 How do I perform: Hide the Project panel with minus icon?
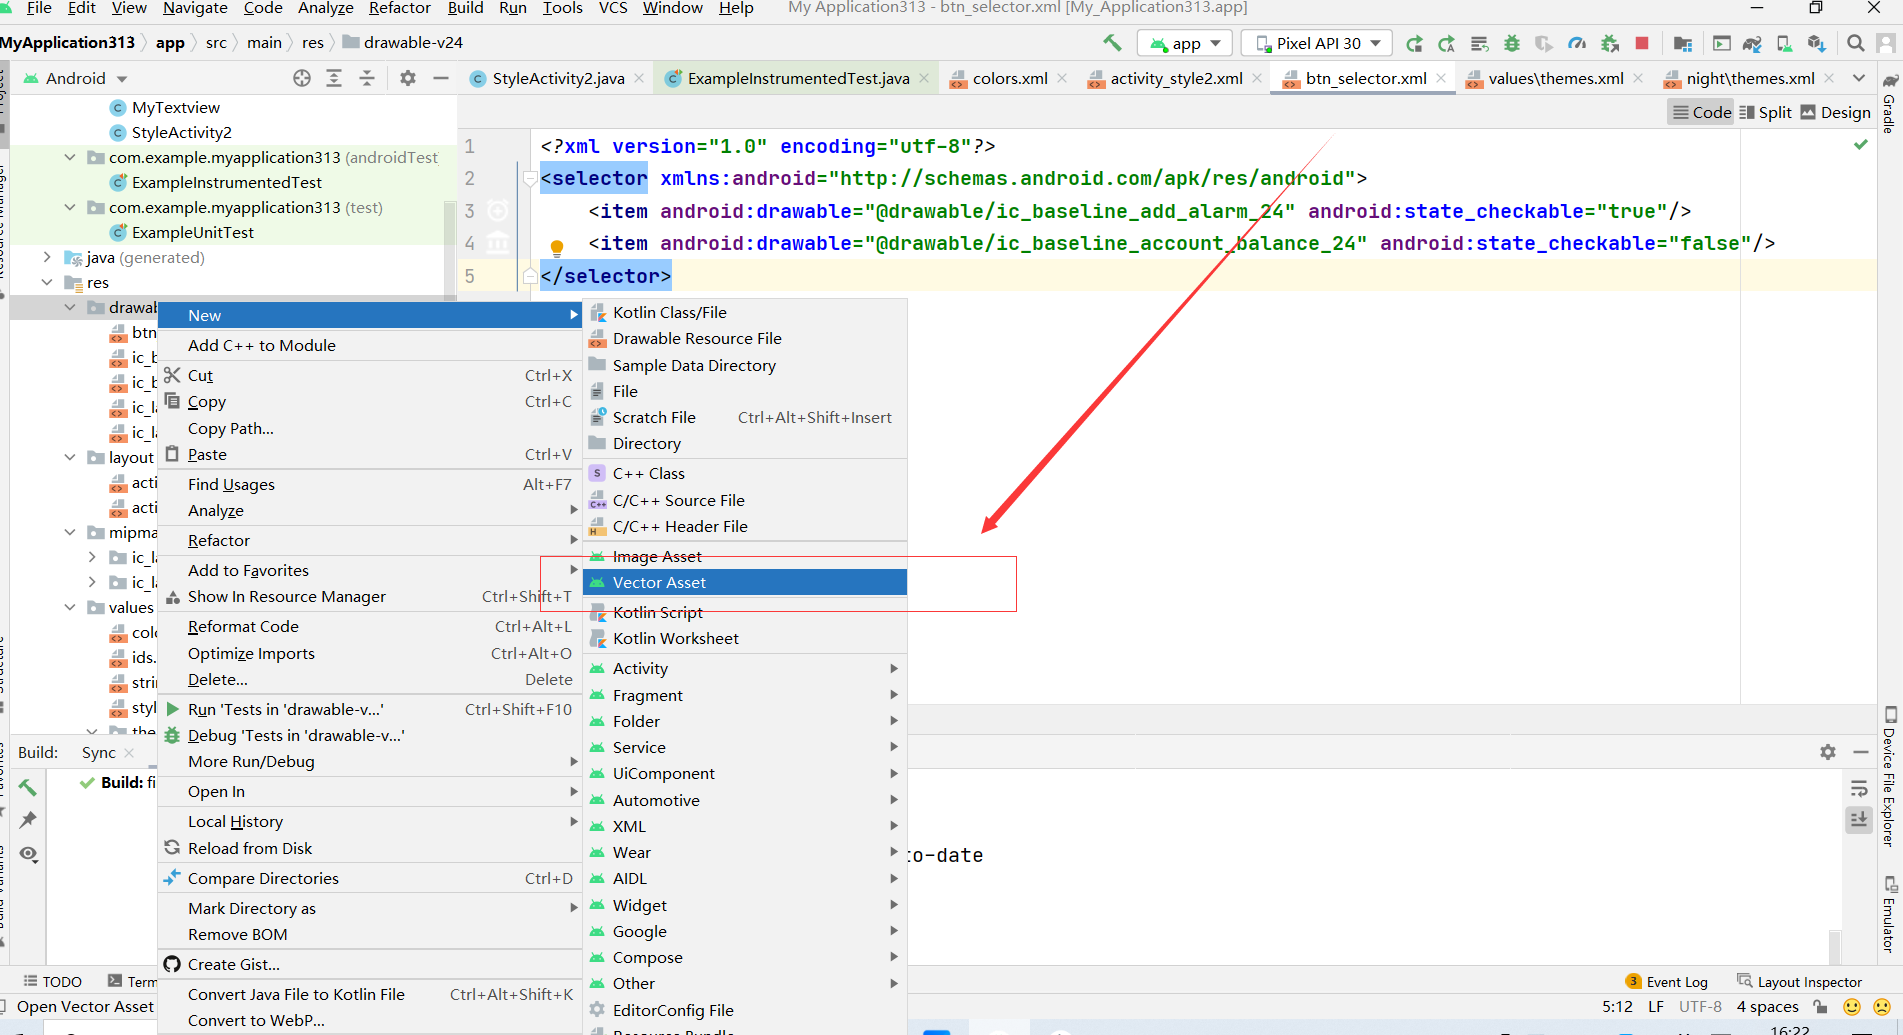pos(441,78)
